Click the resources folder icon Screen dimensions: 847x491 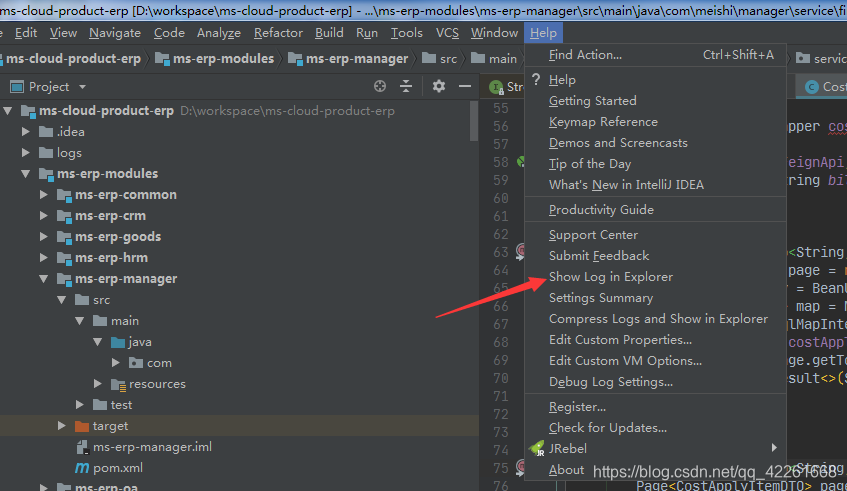coord(118,384)
